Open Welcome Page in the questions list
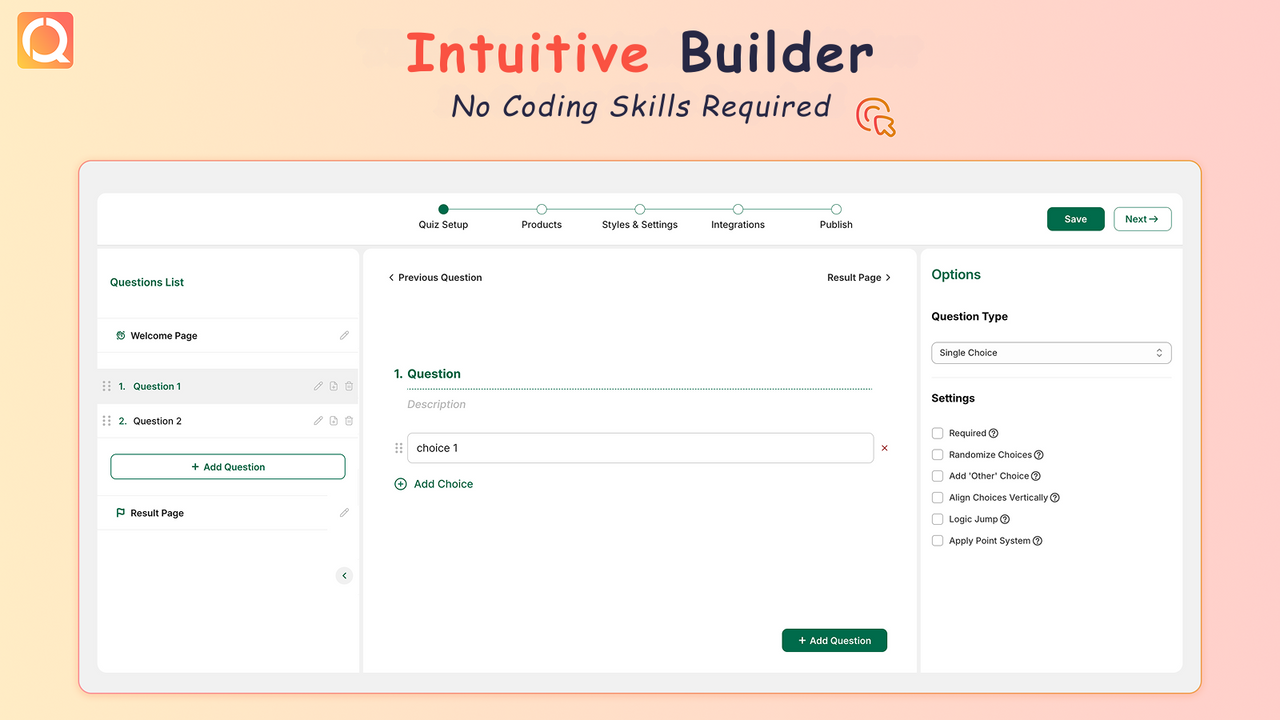Image resolution: width=1280 pixels, height=720 pixels. tap(228, 336)
